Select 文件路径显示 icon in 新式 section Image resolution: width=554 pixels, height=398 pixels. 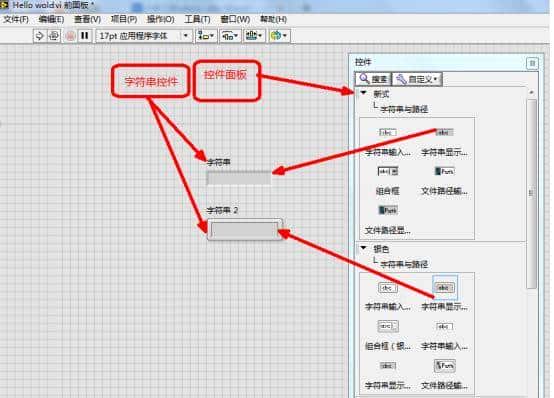[x=388, y=210]
